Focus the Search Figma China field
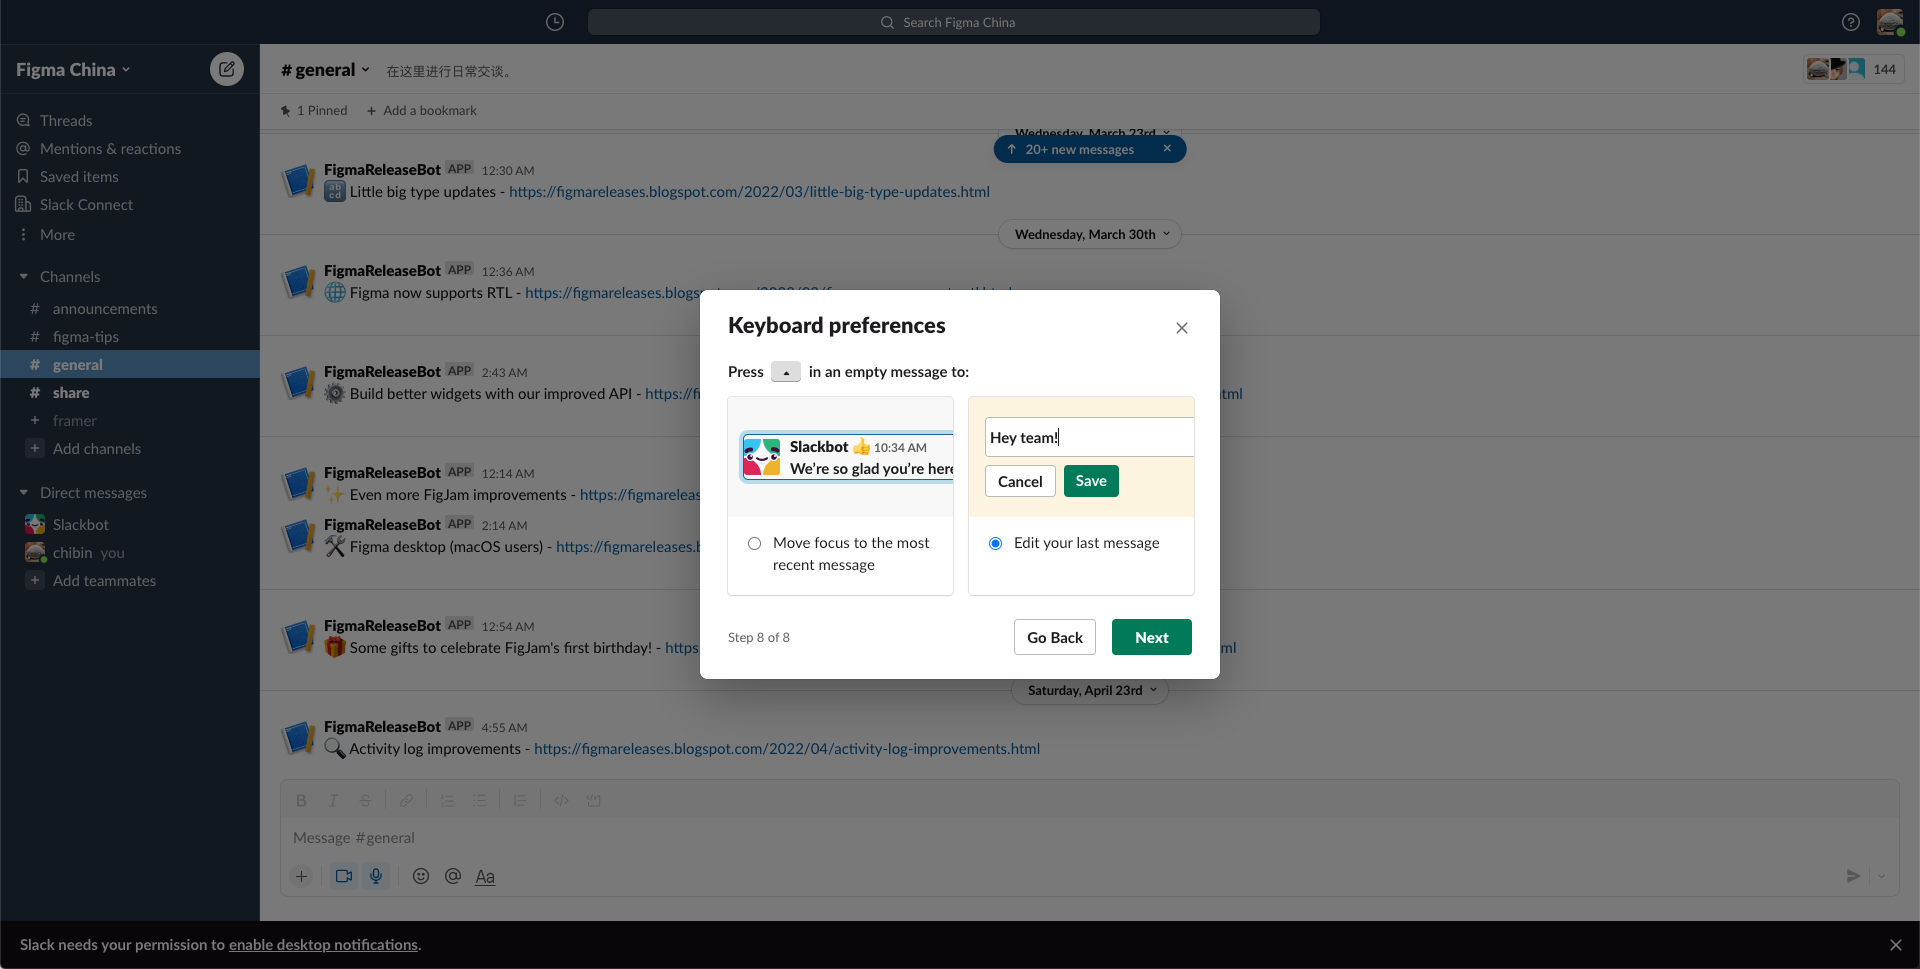The image size is (1920, 969). [954, 22]
